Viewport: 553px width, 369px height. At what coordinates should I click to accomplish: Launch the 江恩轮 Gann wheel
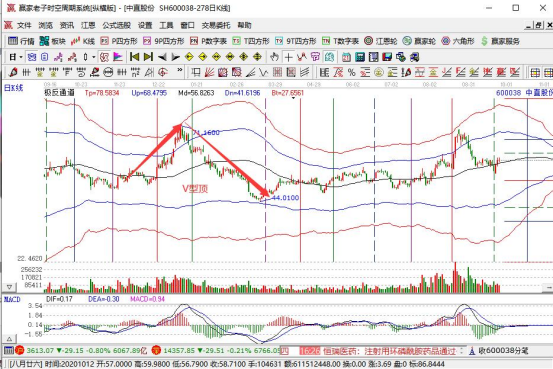click(x=381, y=41)
